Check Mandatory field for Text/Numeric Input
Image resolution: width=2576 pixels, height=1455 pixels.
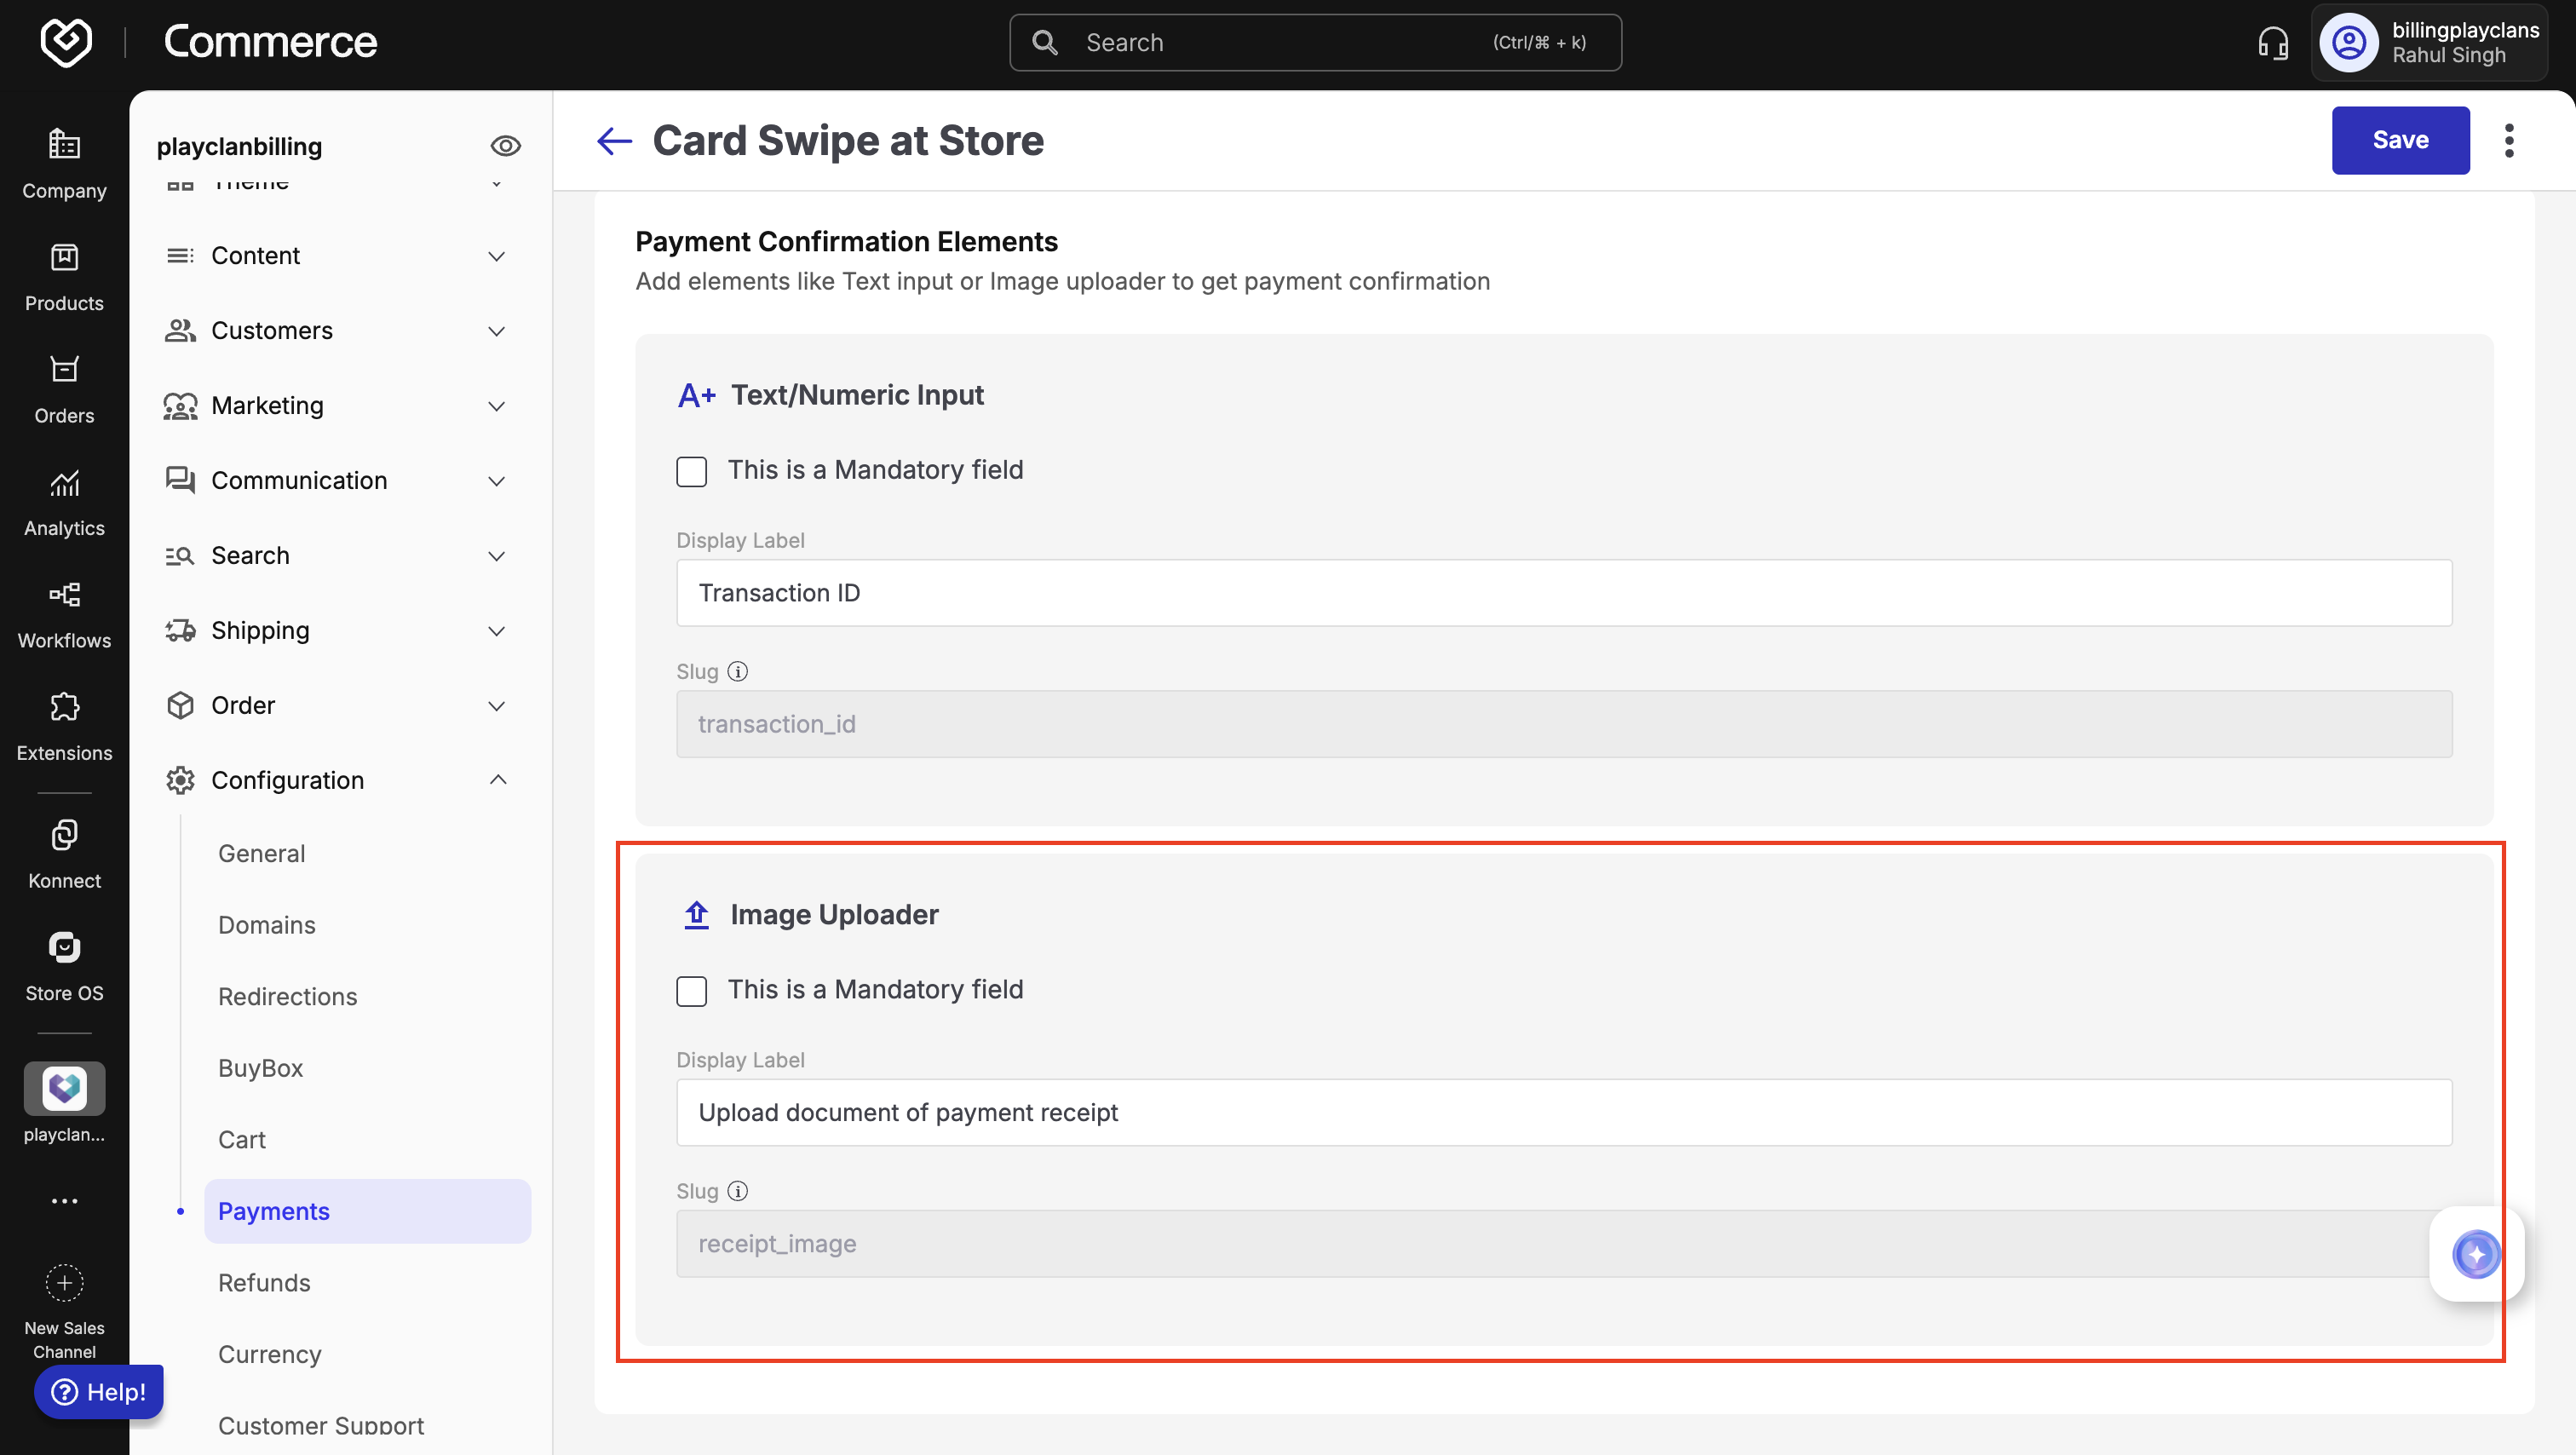pyautogui.click(x=691, y=471)
